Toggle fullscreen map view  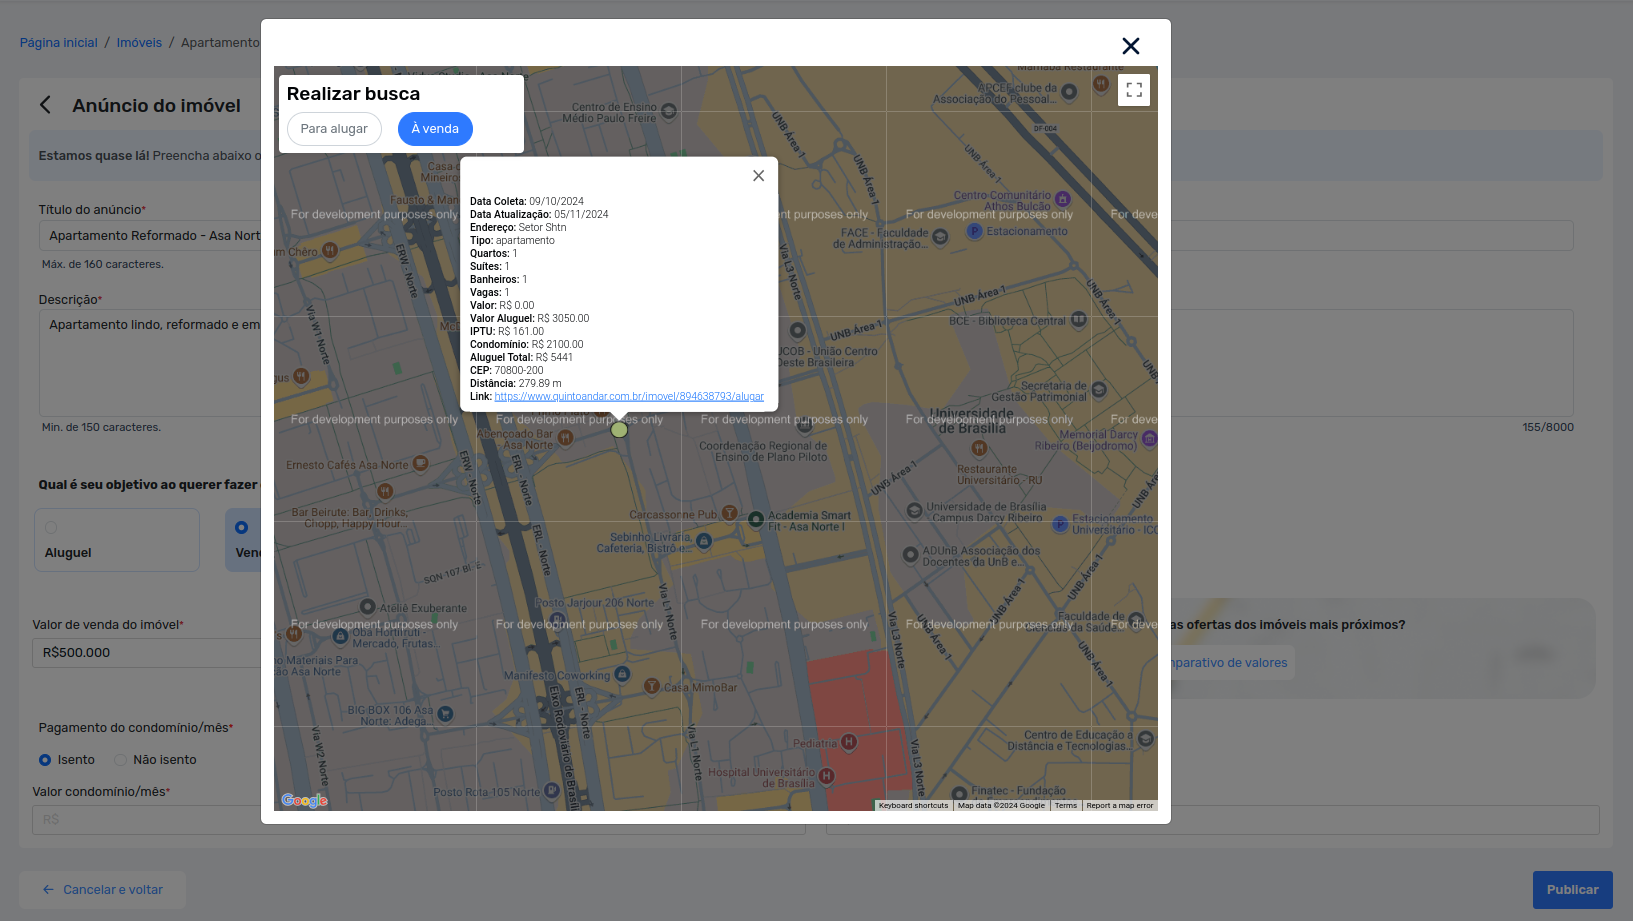point(1133,90)
